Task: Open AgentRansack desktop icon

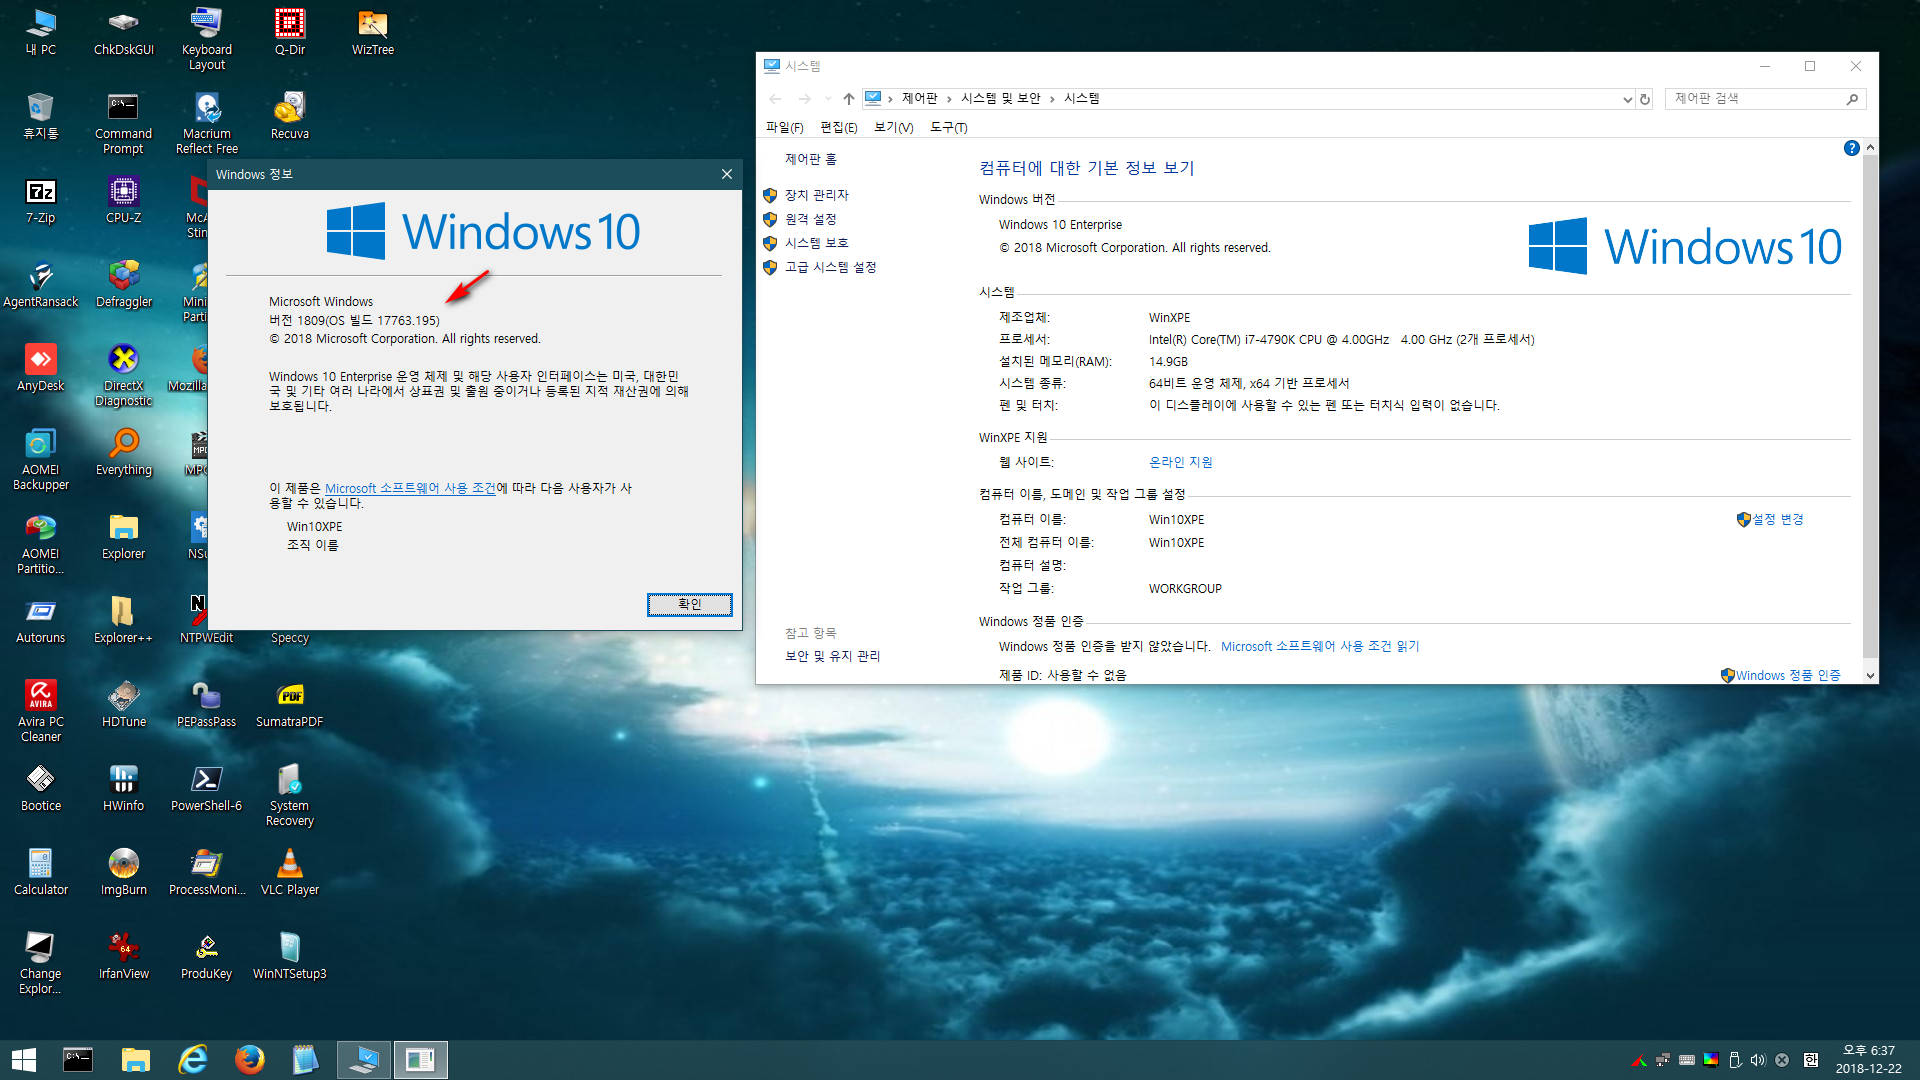Action: pos(40,284)
